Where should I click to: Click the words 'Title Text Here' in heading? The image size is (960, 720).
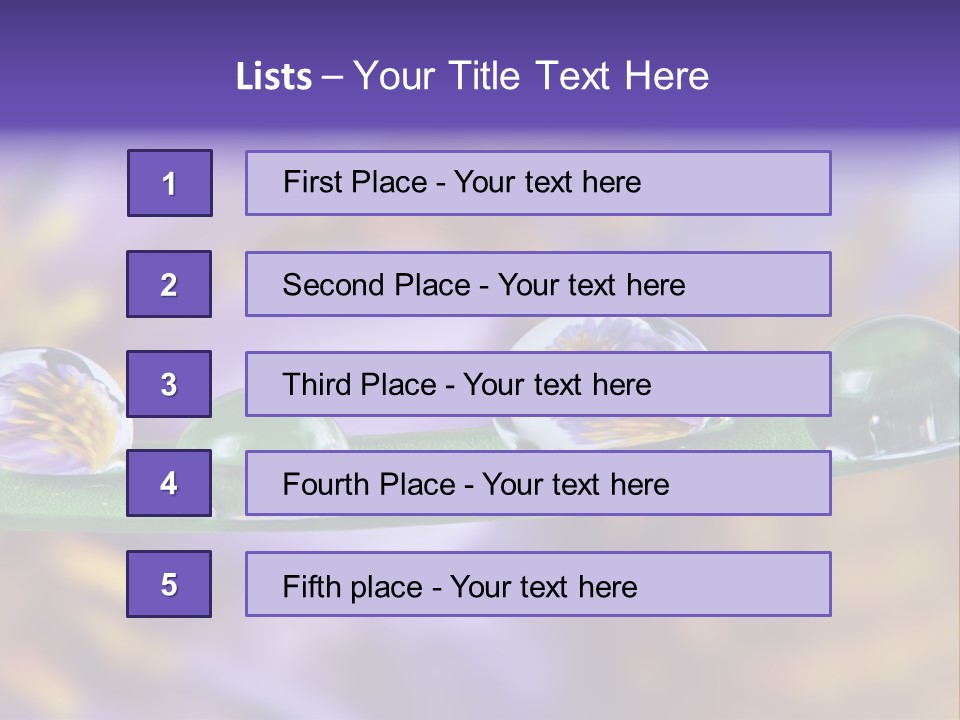point(579,76)
